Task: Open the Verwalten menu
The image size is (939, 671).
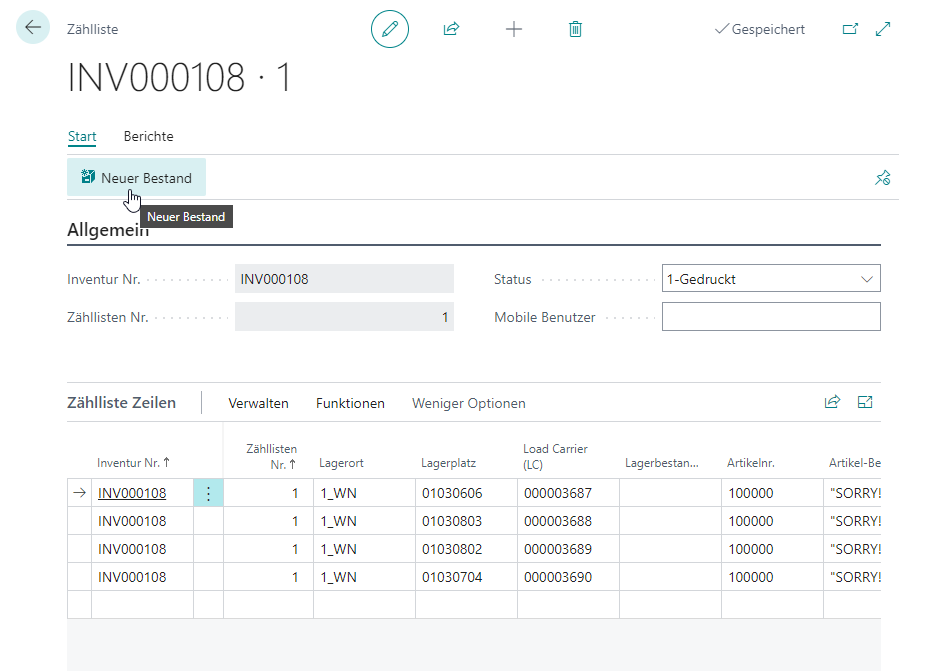Action: click(x=258, y=403)
